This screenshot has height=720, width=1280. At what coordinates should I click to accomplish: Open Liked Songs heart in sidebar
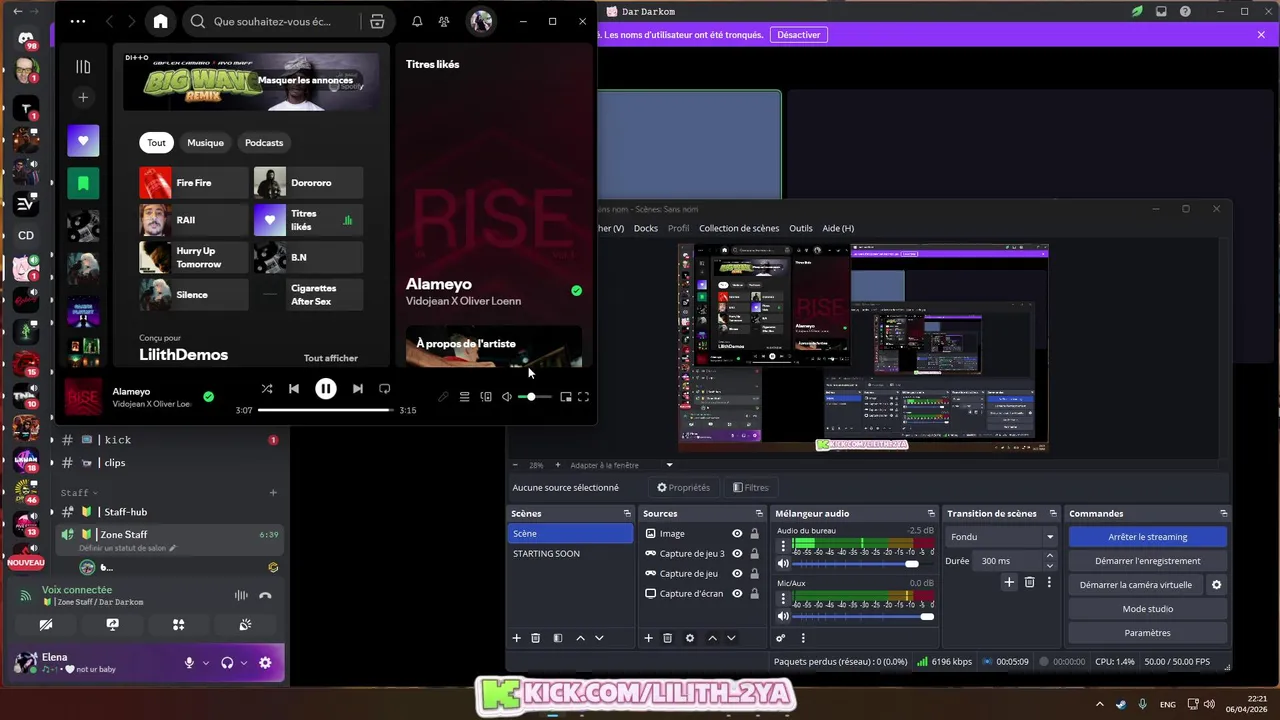point(83,141)
